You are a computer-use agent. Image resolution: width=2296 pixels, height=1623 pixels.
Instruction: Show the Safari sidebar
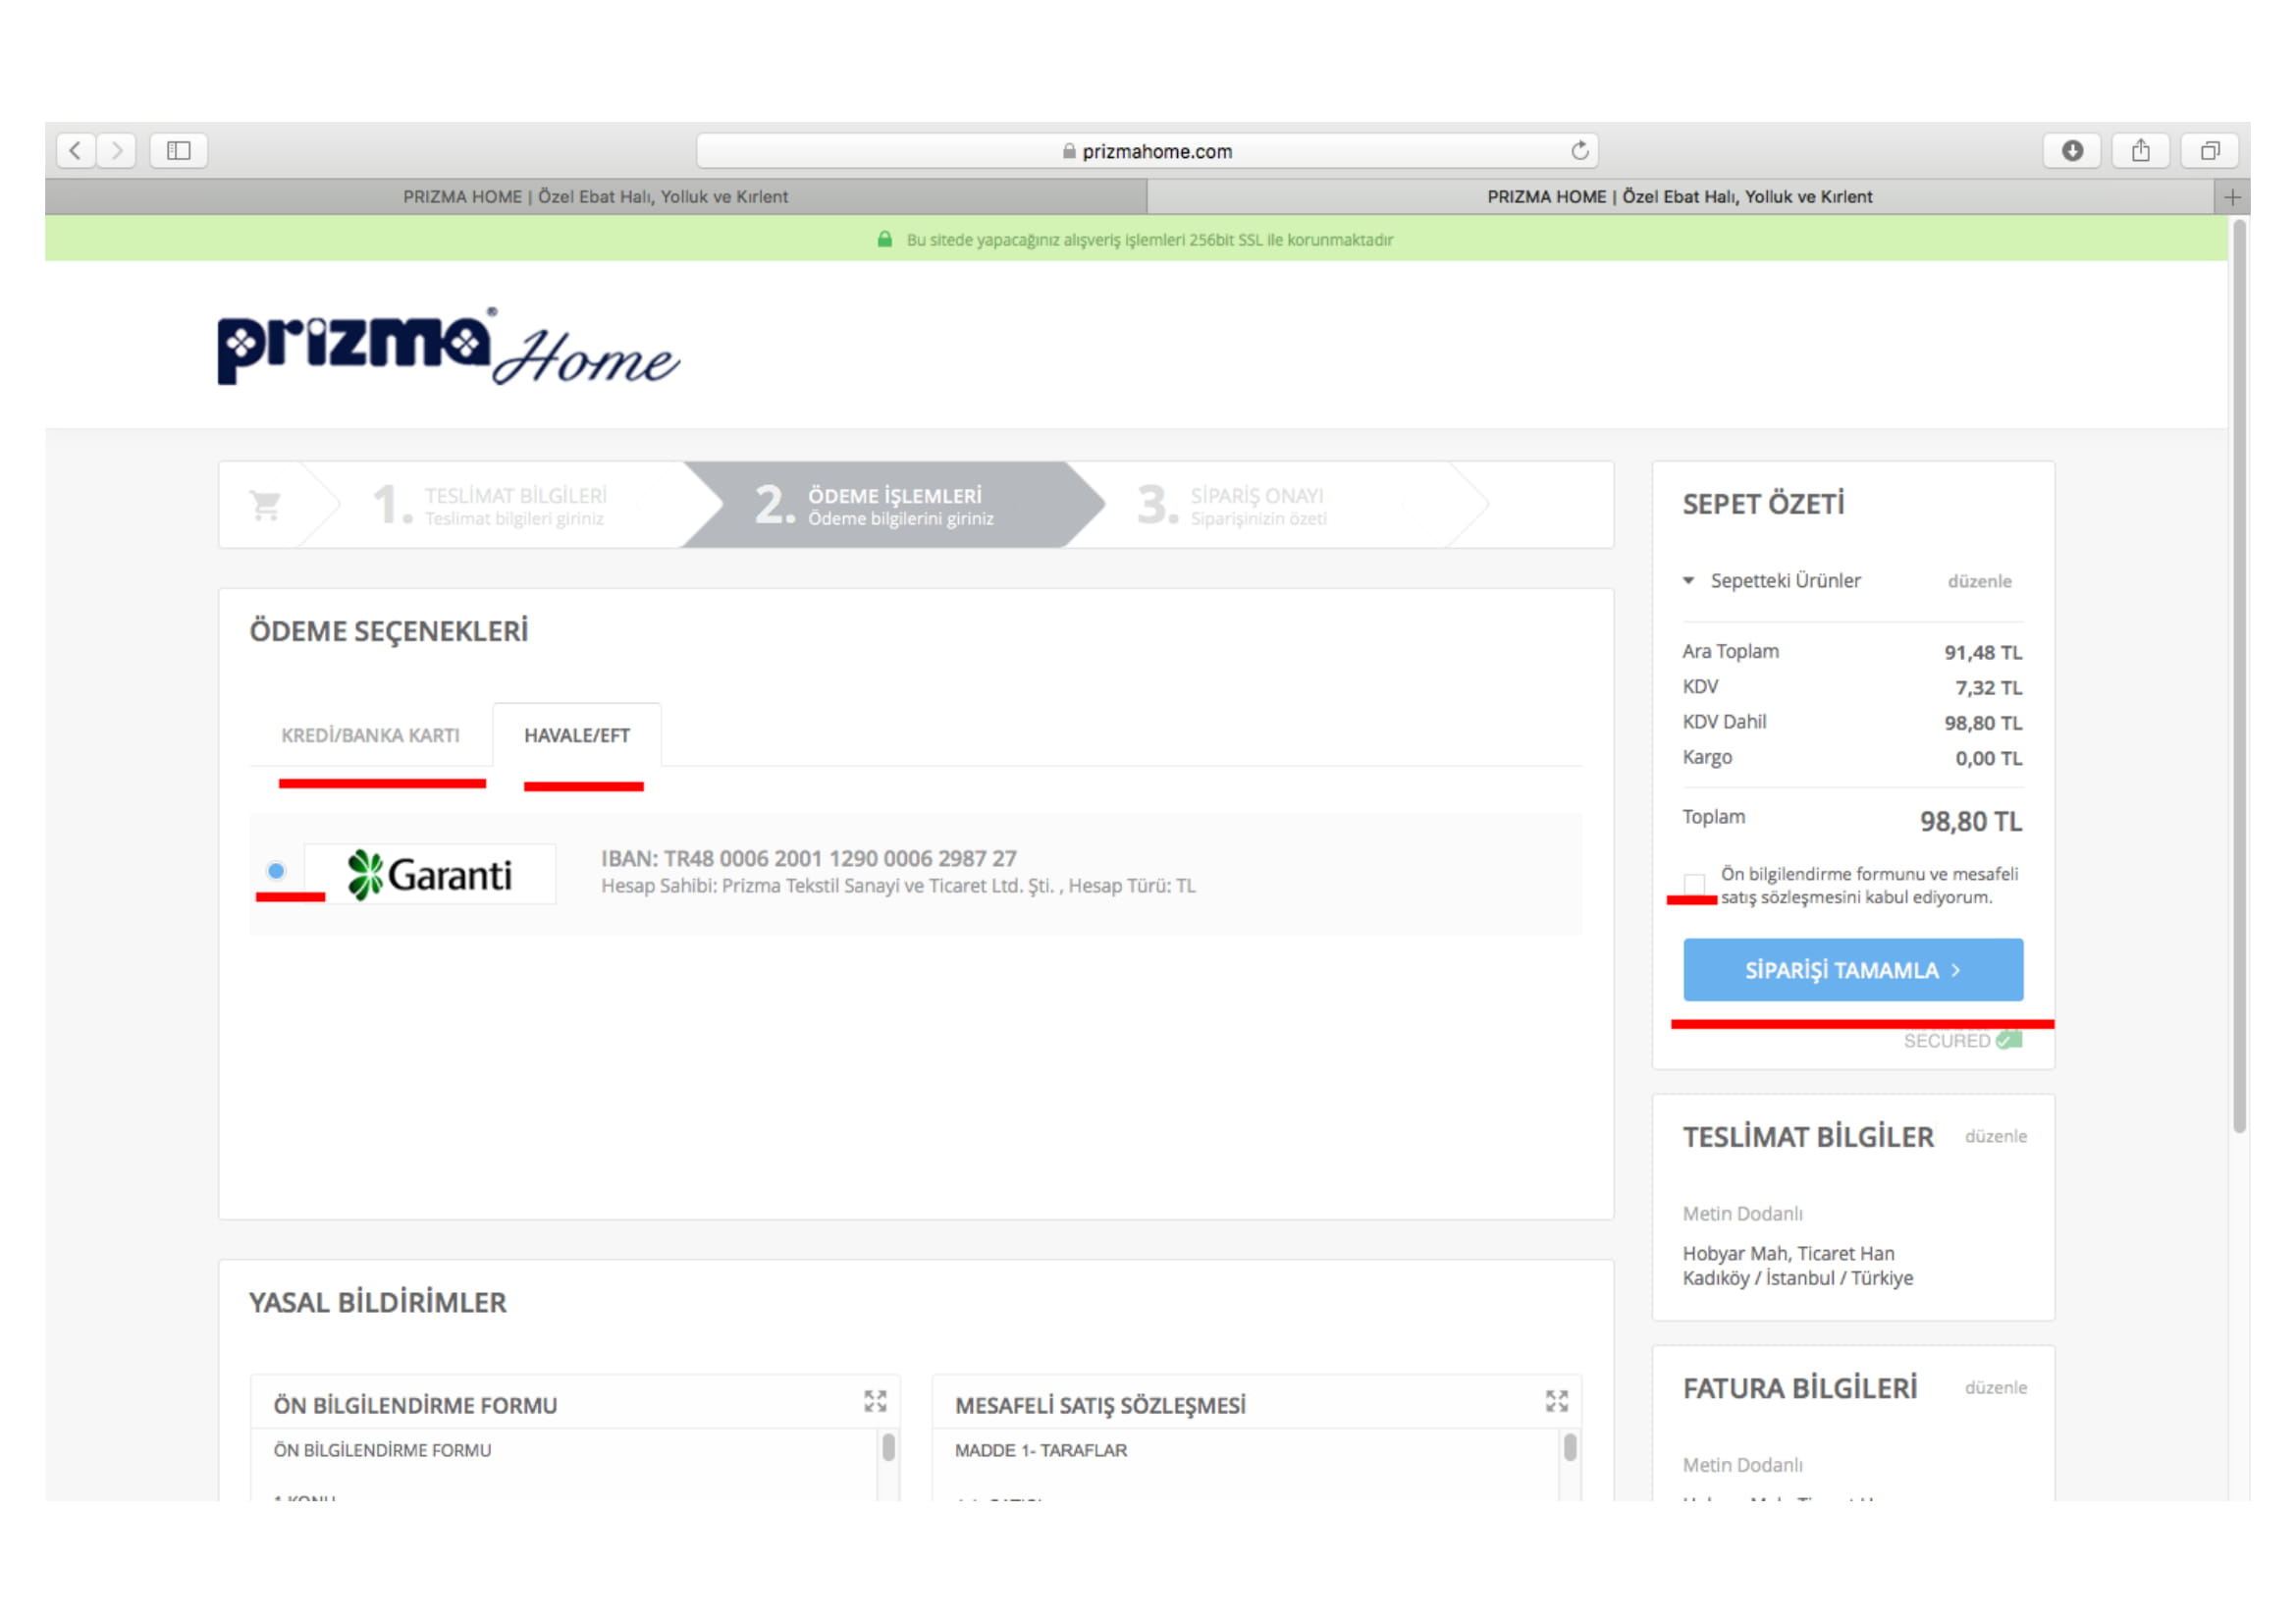pyautogui.click(x=179, y=151)
